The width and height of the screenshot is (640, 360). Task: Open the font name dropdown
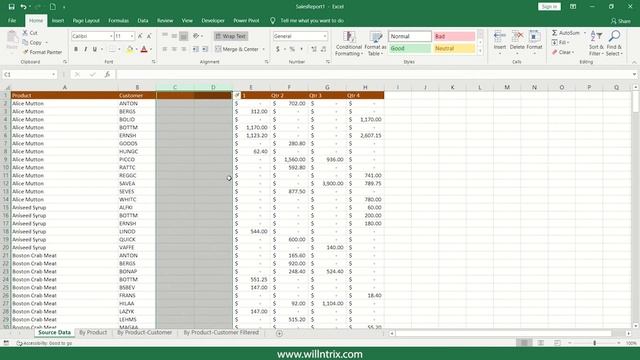point(111,36)
